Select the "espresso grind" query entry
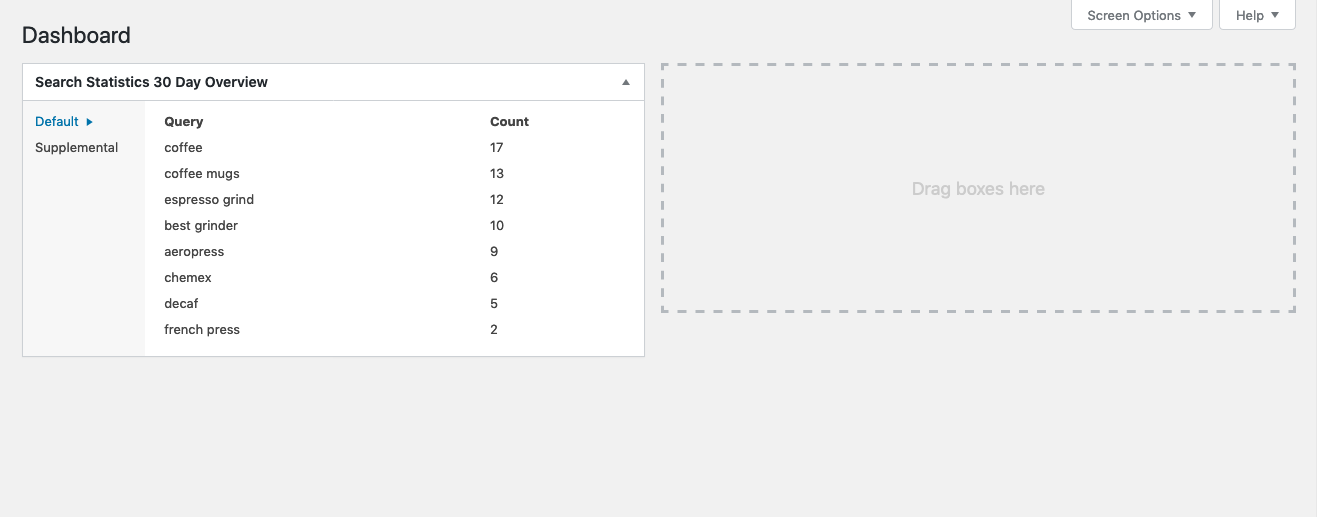 tap(209, 200)
